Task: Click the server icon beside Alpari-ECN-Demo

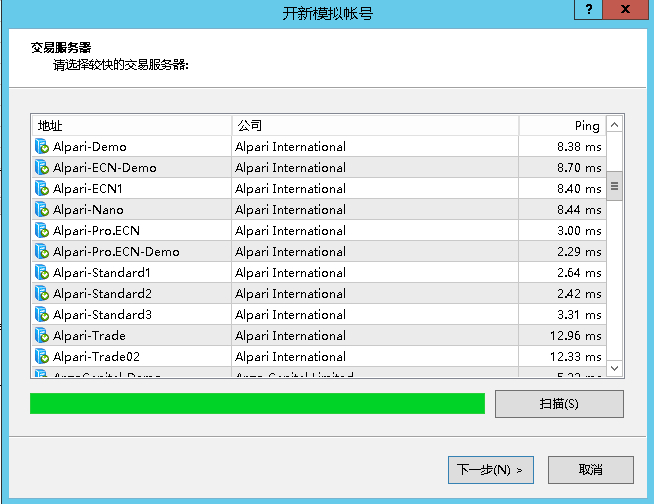Action: [x=42, y=167]
